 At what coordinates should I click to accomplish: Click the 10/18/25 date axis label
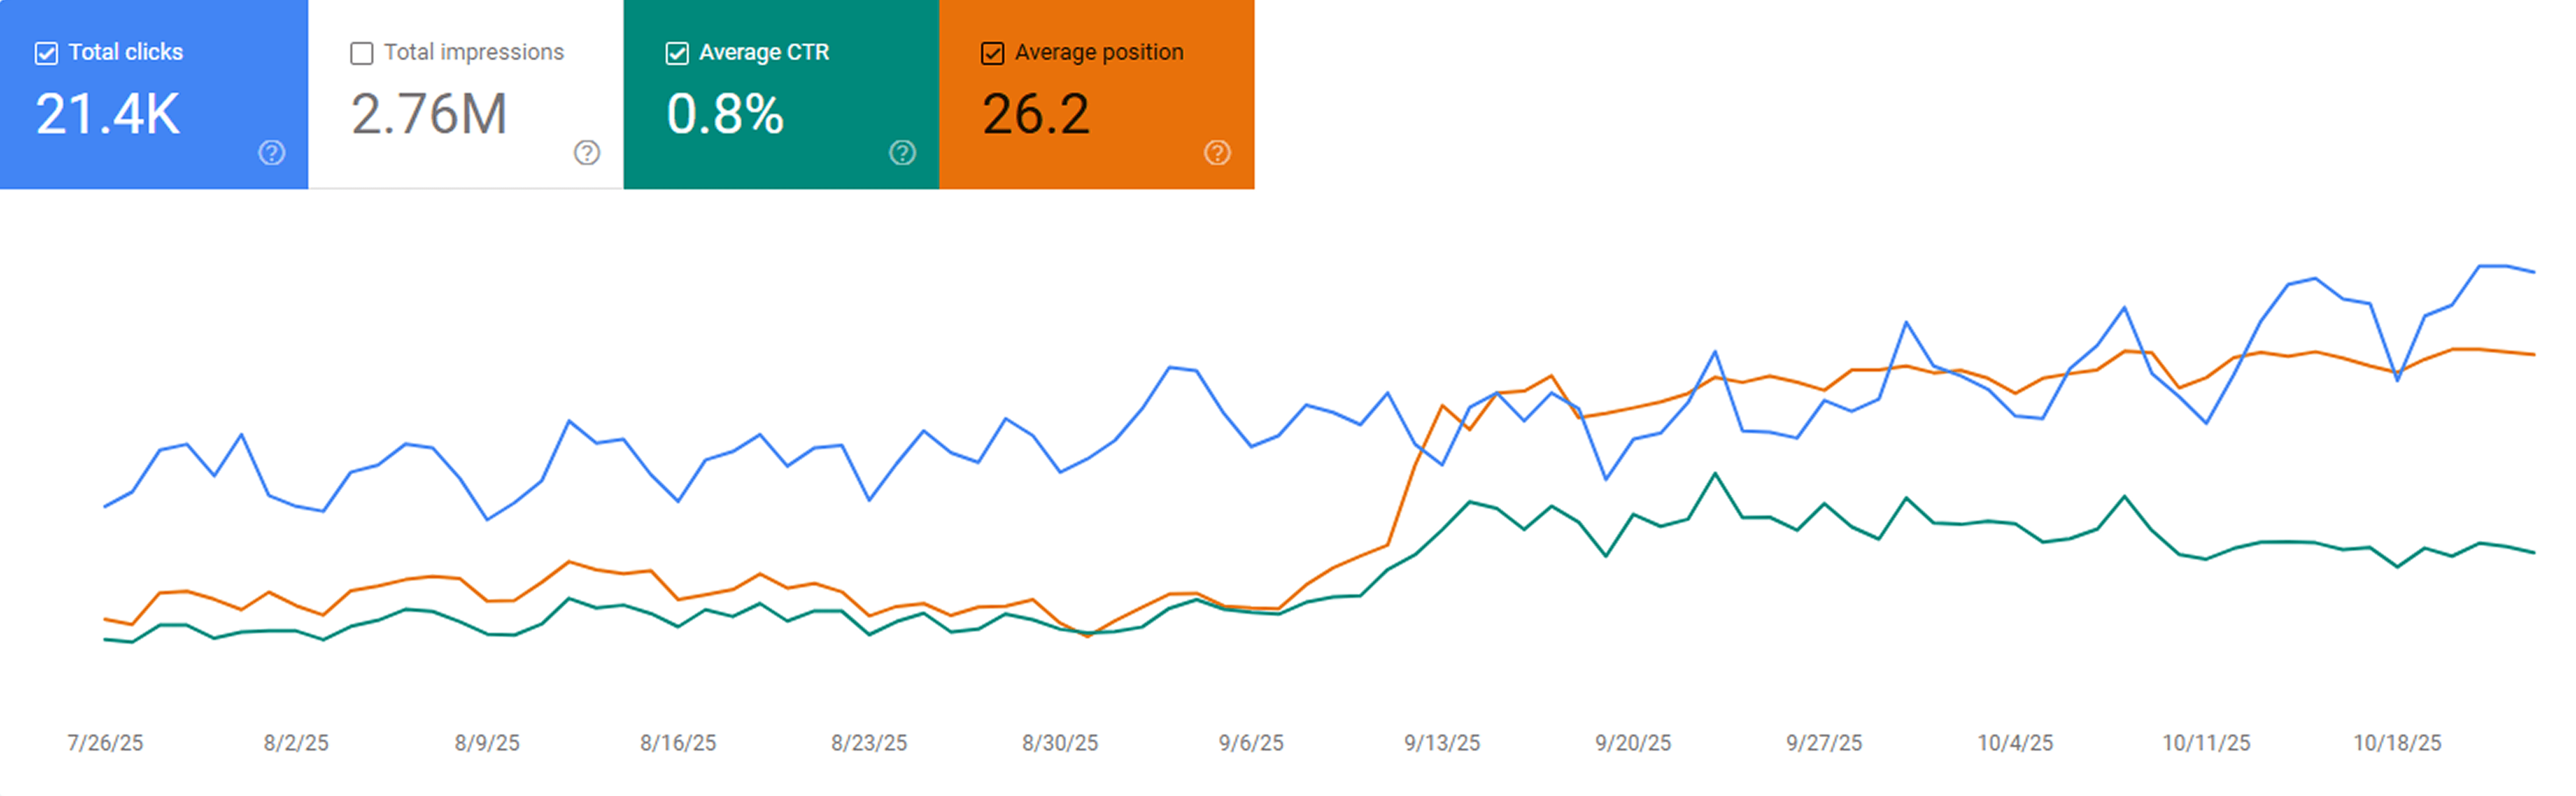pyautogui.click(x=2397, y=743)
